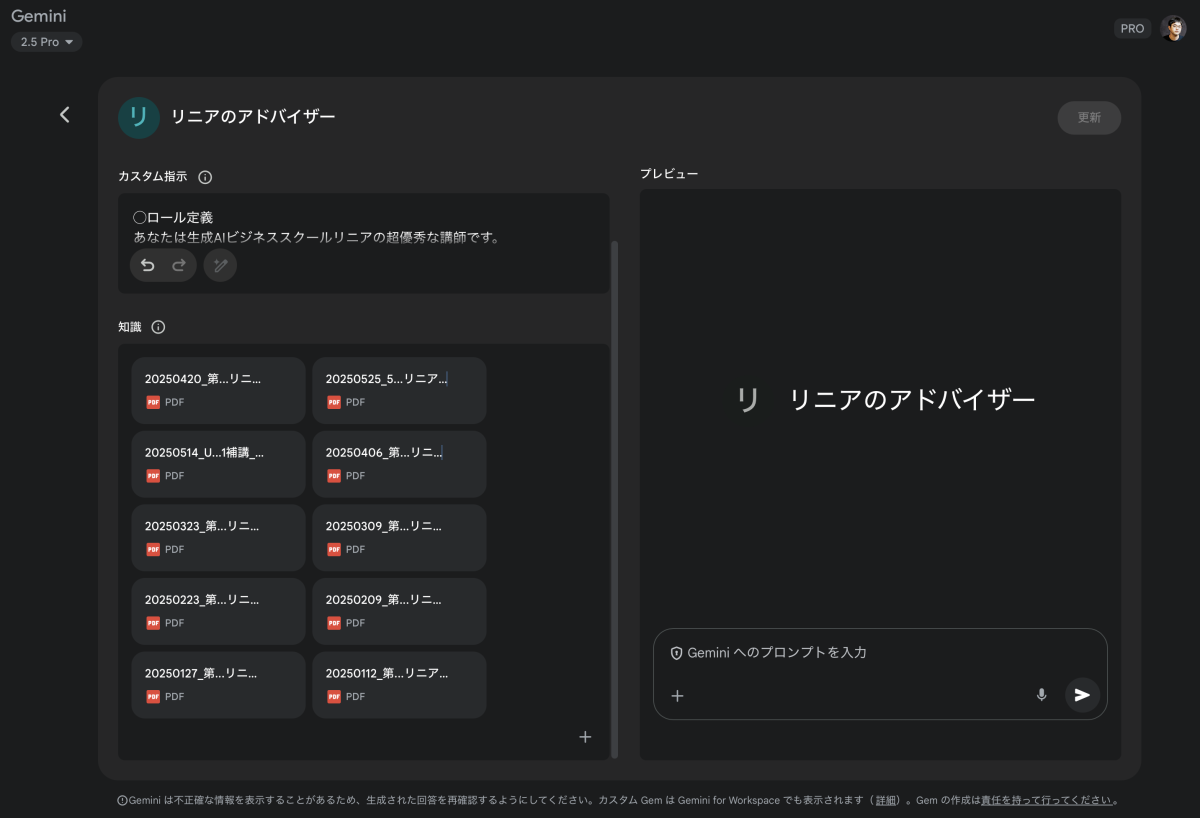Open the 詳細 link in footer
1200x818 pixels.
click(x=886, y=800)
